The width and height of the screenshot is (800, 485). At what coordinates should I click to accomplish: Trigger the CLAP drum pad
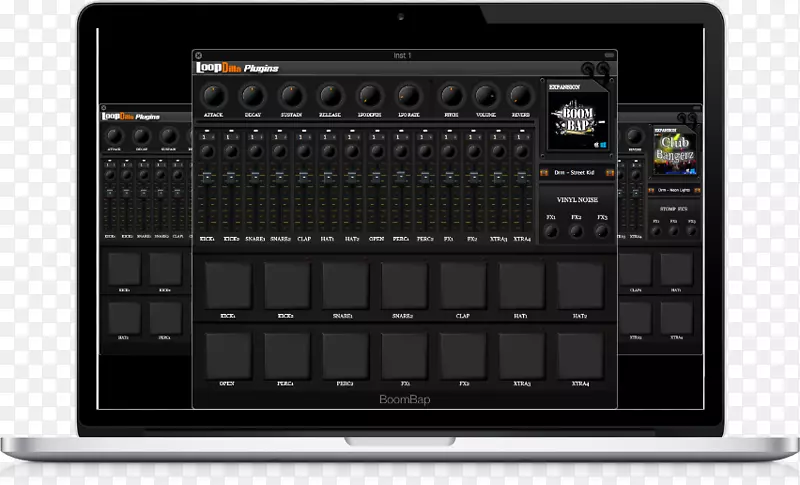coord(463,286)
